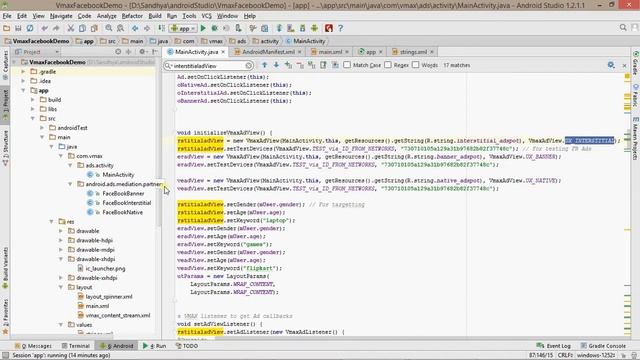Click the navigate Back arrow icon
Viewport: 640px width, 360px height.
(135, 28)
